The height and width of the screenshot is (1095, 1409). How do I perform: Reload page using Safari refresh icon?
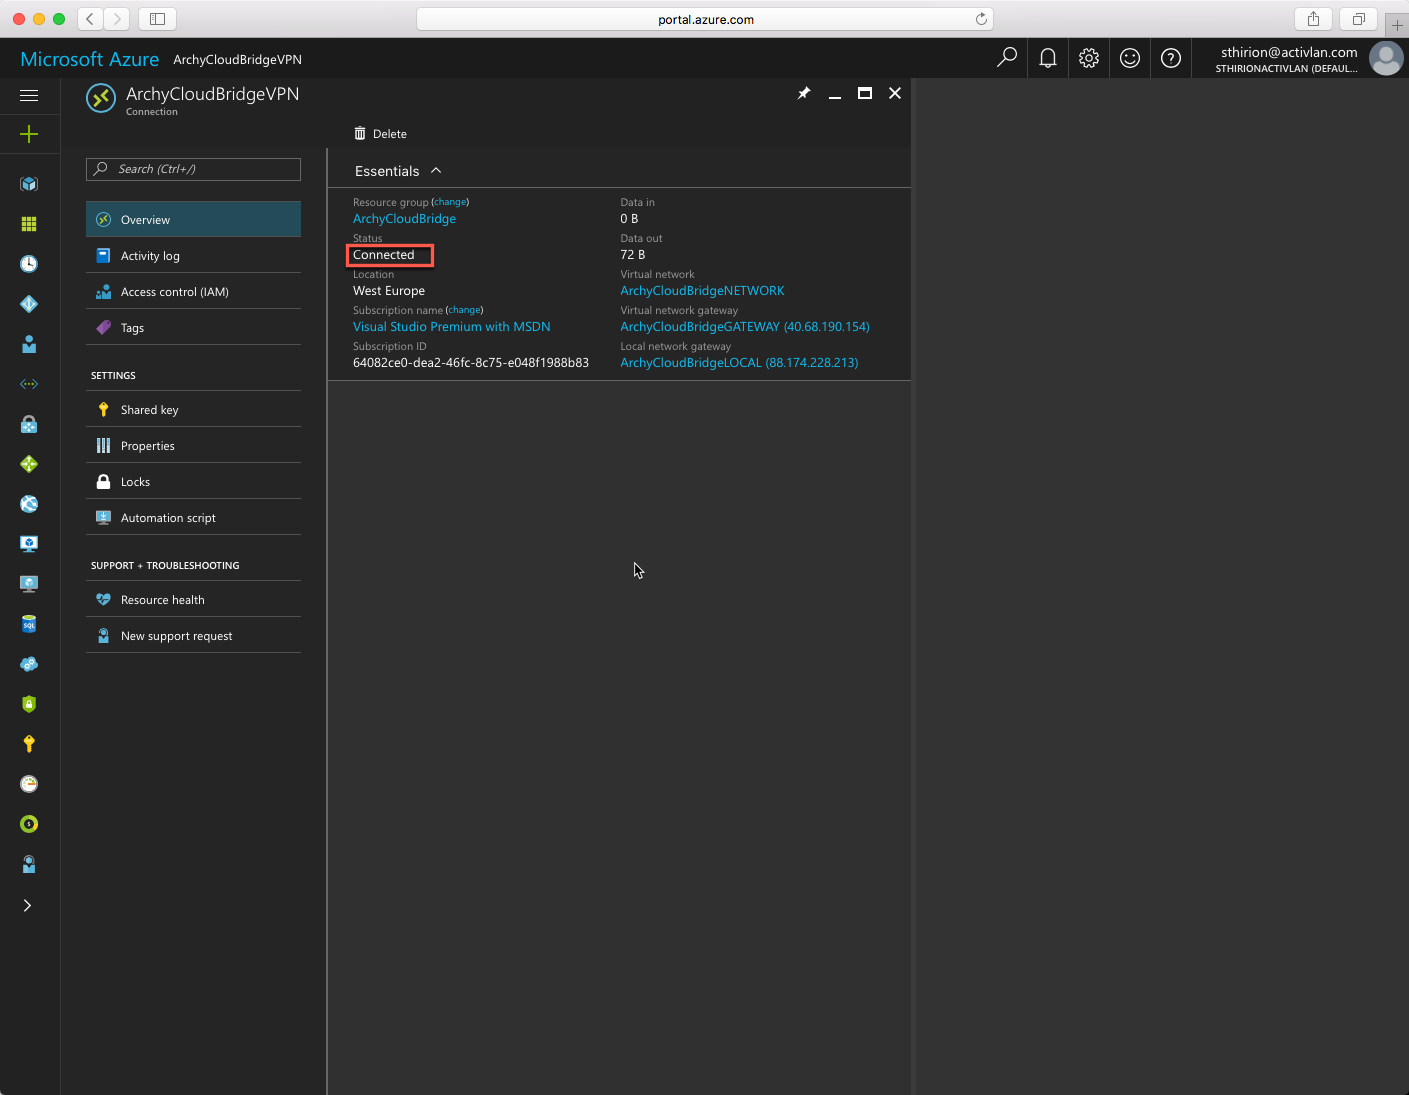pyautogui.click(x=981, y=19)
